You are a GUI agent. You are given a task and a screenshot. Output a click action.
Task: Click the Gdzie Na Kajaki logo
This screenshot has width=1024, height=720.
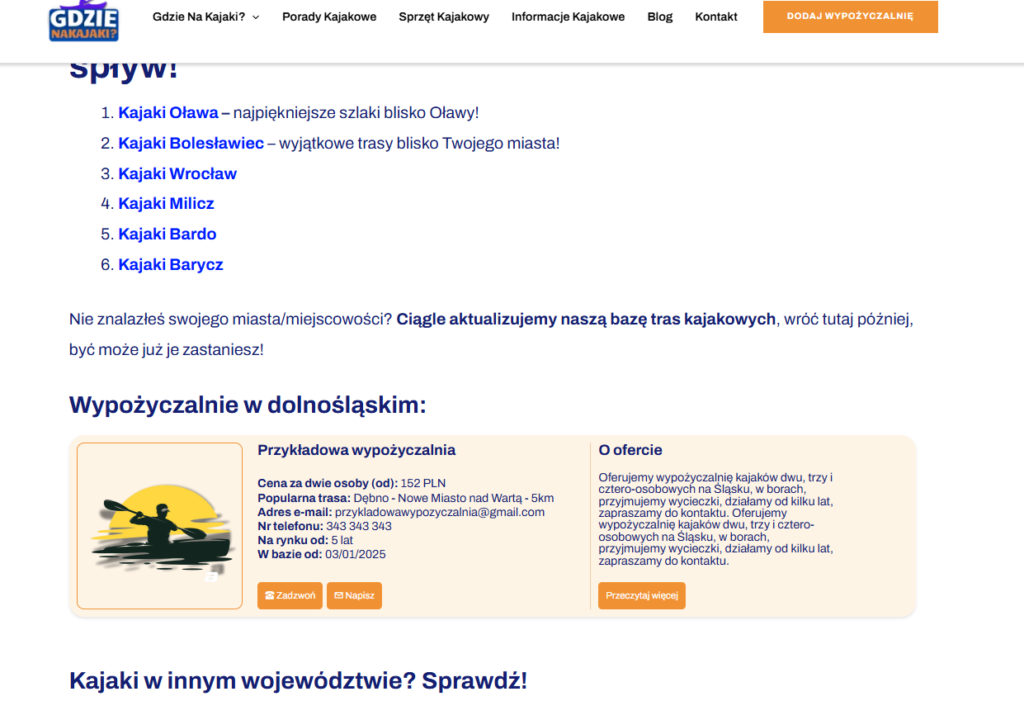pos(84,21)
